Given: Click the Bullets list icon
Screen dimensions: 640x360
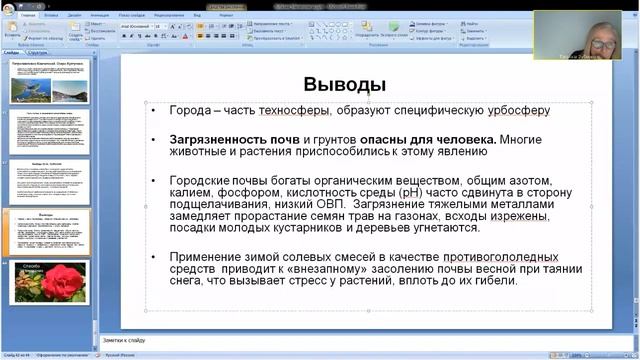Looking at the screenshot, I should [200, 27].
